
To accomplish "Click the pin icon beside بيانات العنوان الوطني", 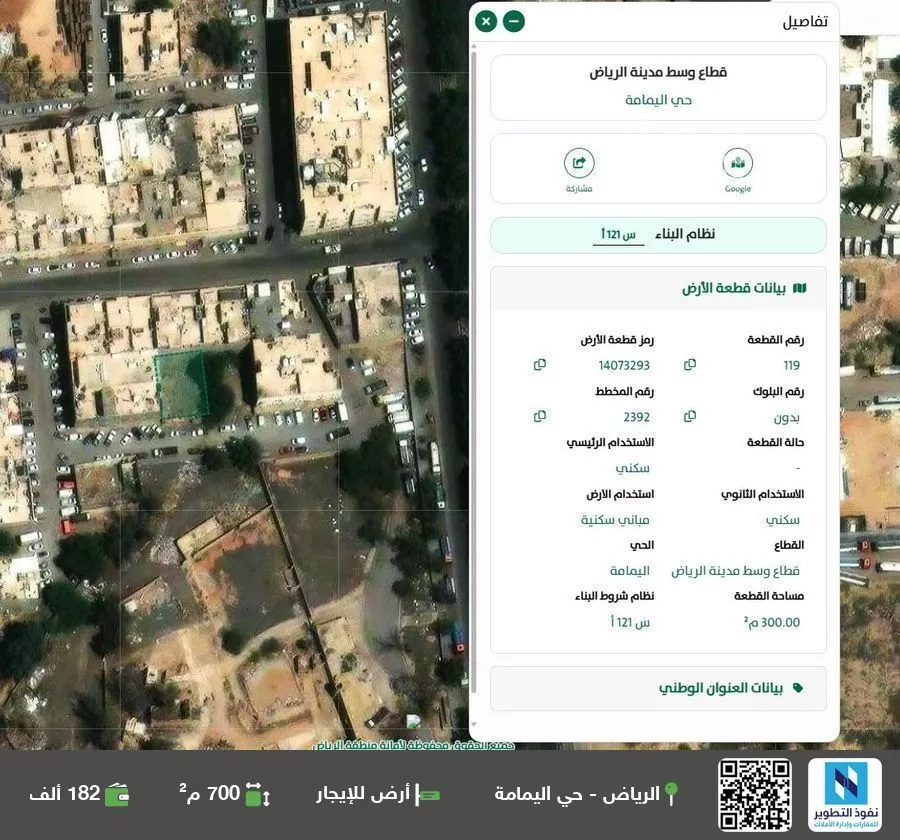I will point(797,687).
